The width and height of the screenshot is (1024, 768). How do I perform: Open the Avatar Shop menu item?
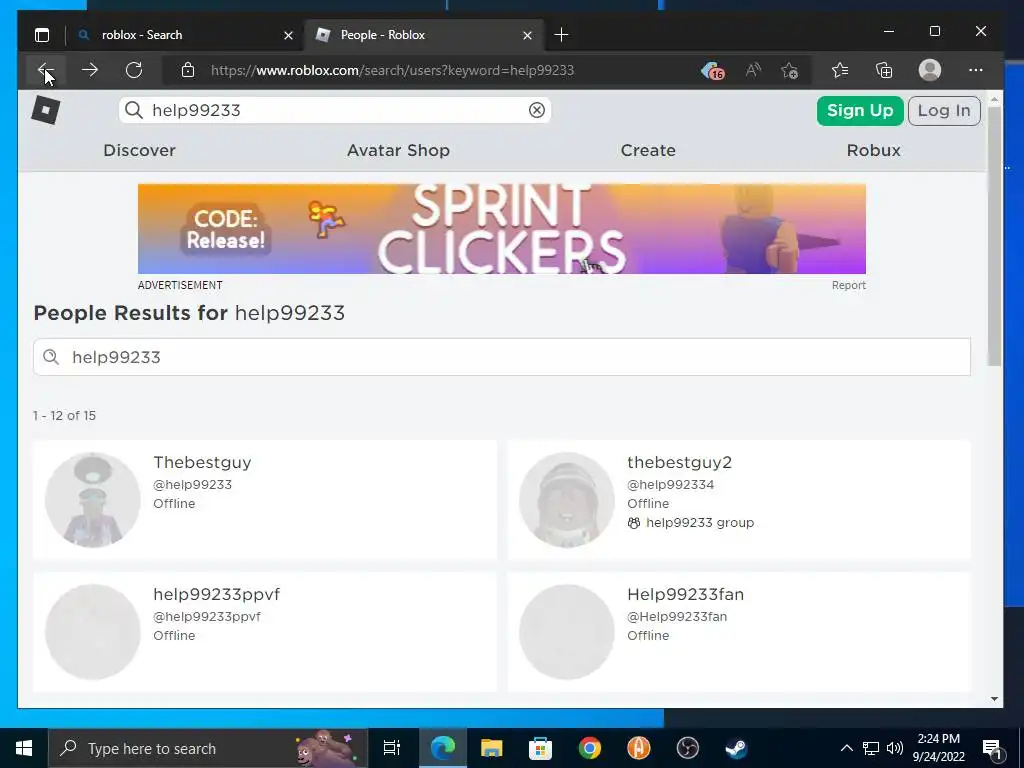[398, 150]
